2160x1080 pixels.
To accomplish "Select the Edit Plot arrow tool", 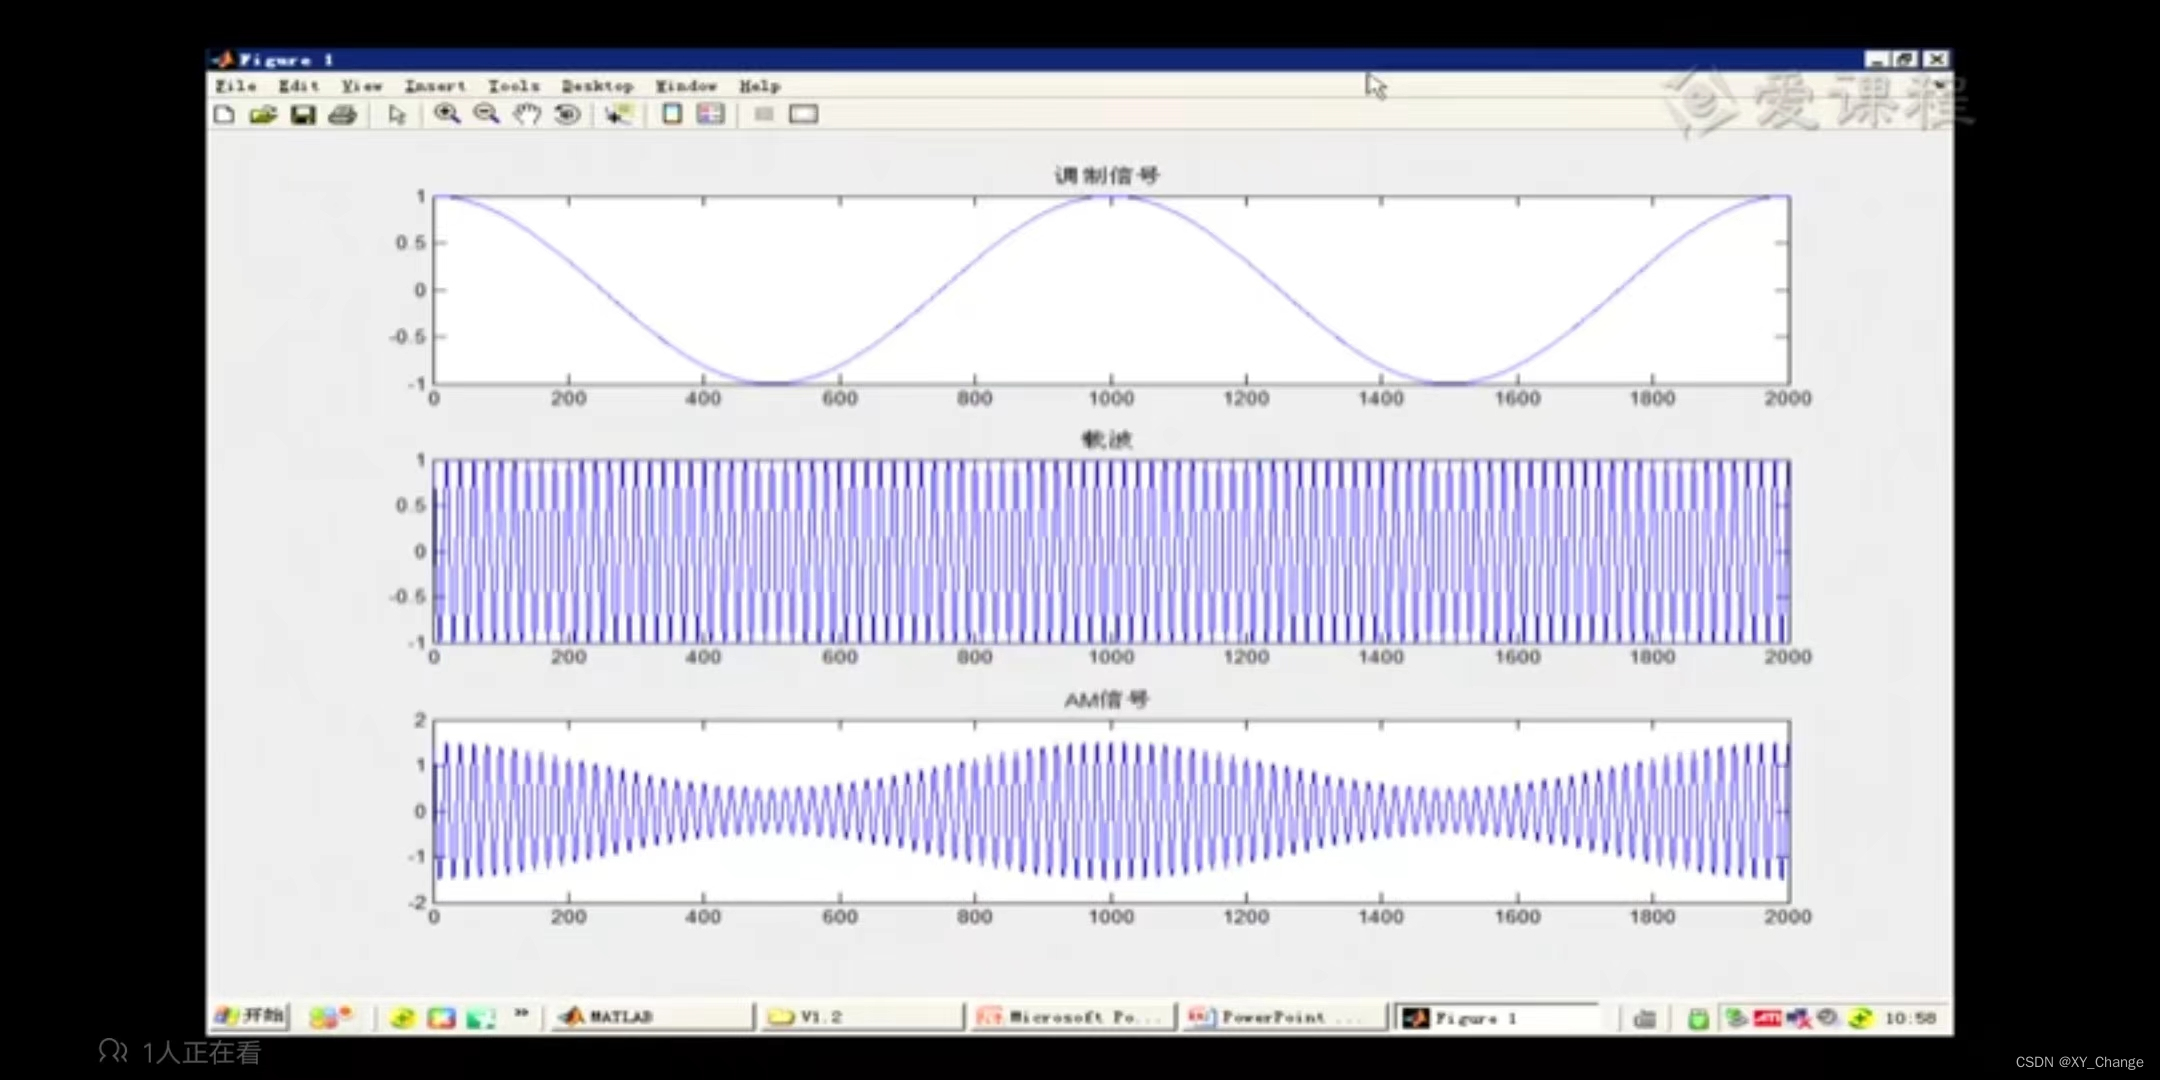I will pos(397,115).
